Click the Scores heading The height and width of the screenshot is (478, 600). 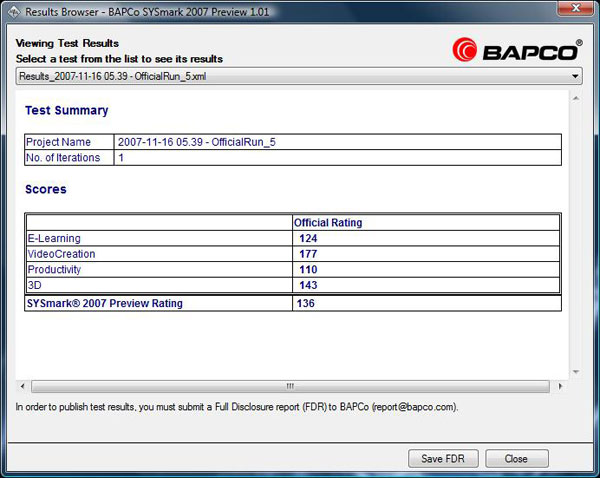tap(46, 189)
